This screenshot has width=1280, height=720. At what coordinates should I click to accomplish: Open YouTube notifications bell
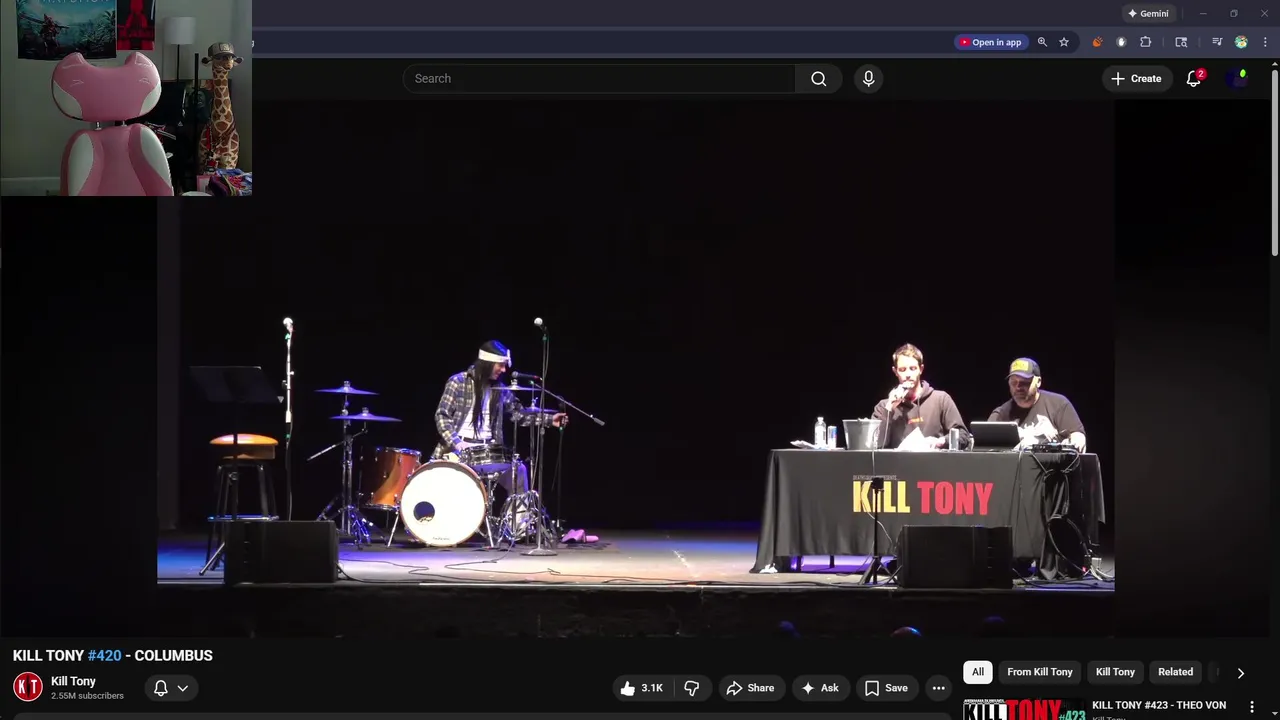click(x=1194, y=79)
